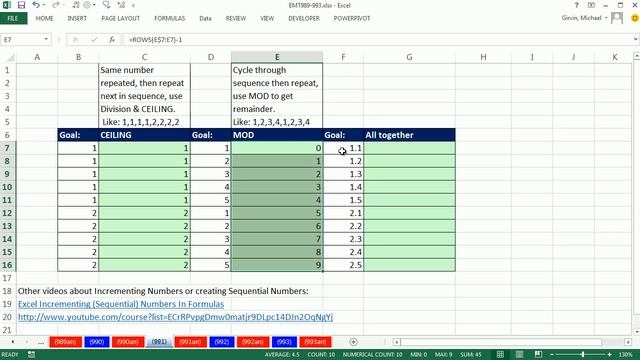Open the POWERPIVOT ribbon tab
Image resolution: width=640 pixels, height=360 pixels.
[x=352, y=18]
